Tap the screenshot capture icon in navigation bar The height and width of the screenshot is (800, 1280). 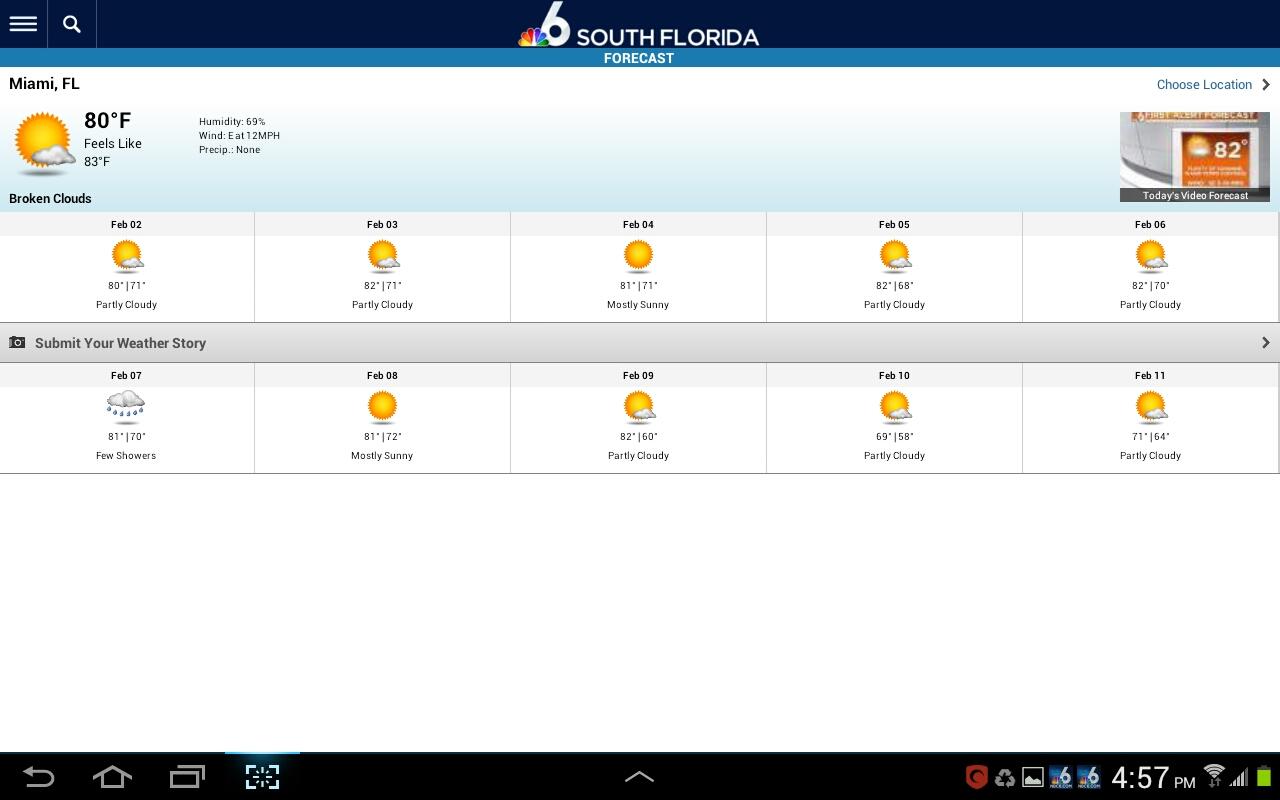tap(262, 777)
